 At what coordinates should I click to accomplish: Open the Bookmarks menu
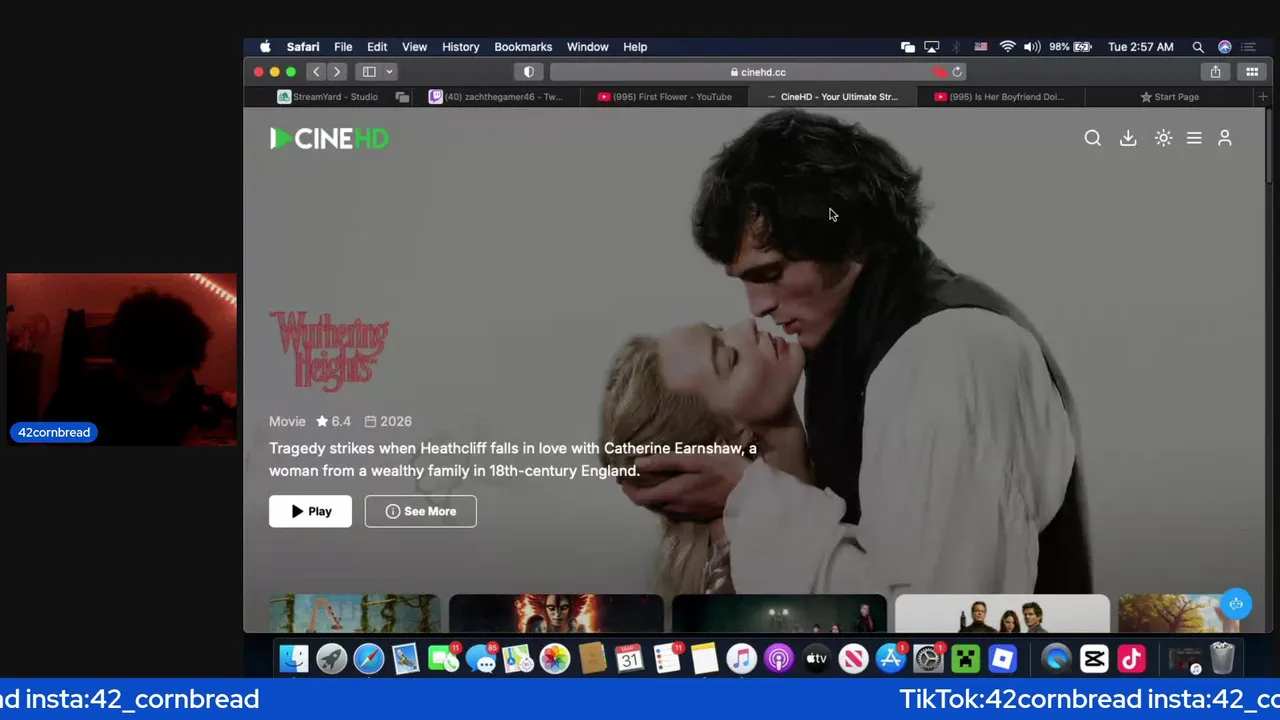(x=523, y=47)
